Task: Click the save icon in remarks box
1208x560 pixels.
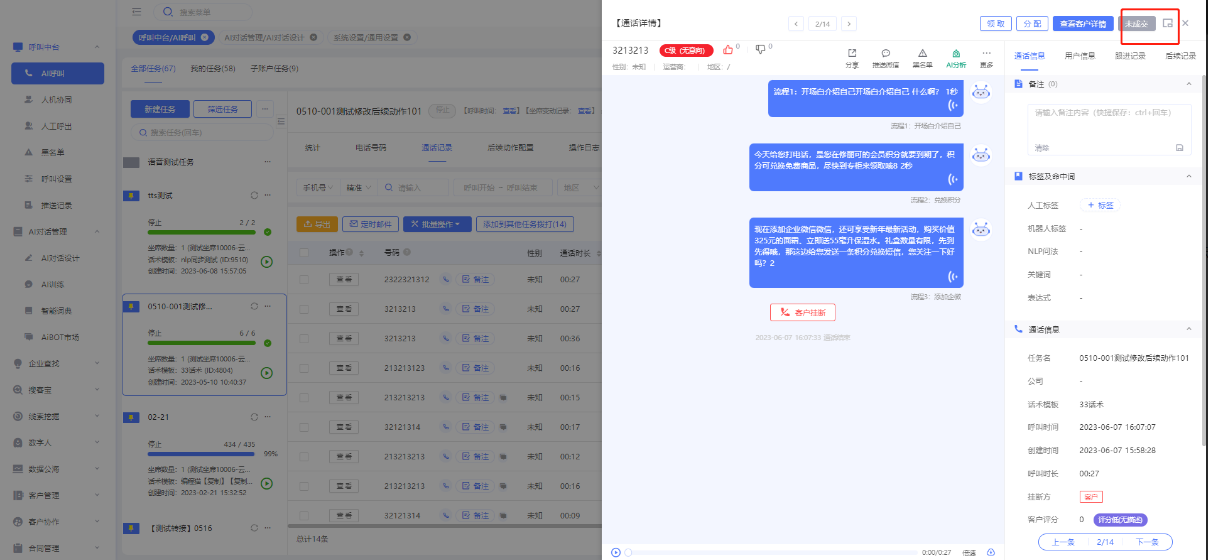Action: pos(1179,147)
